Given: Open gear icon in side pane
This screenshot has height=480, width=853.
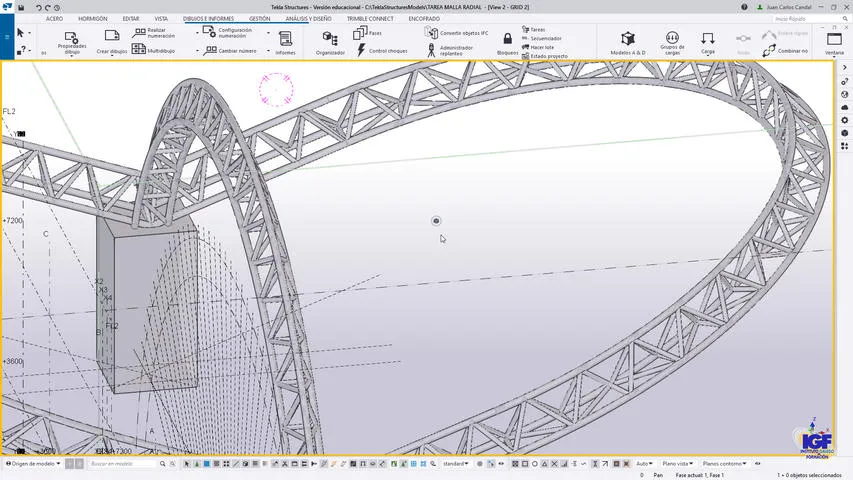Looking at the screenshot, I should [x=844, y=120].
